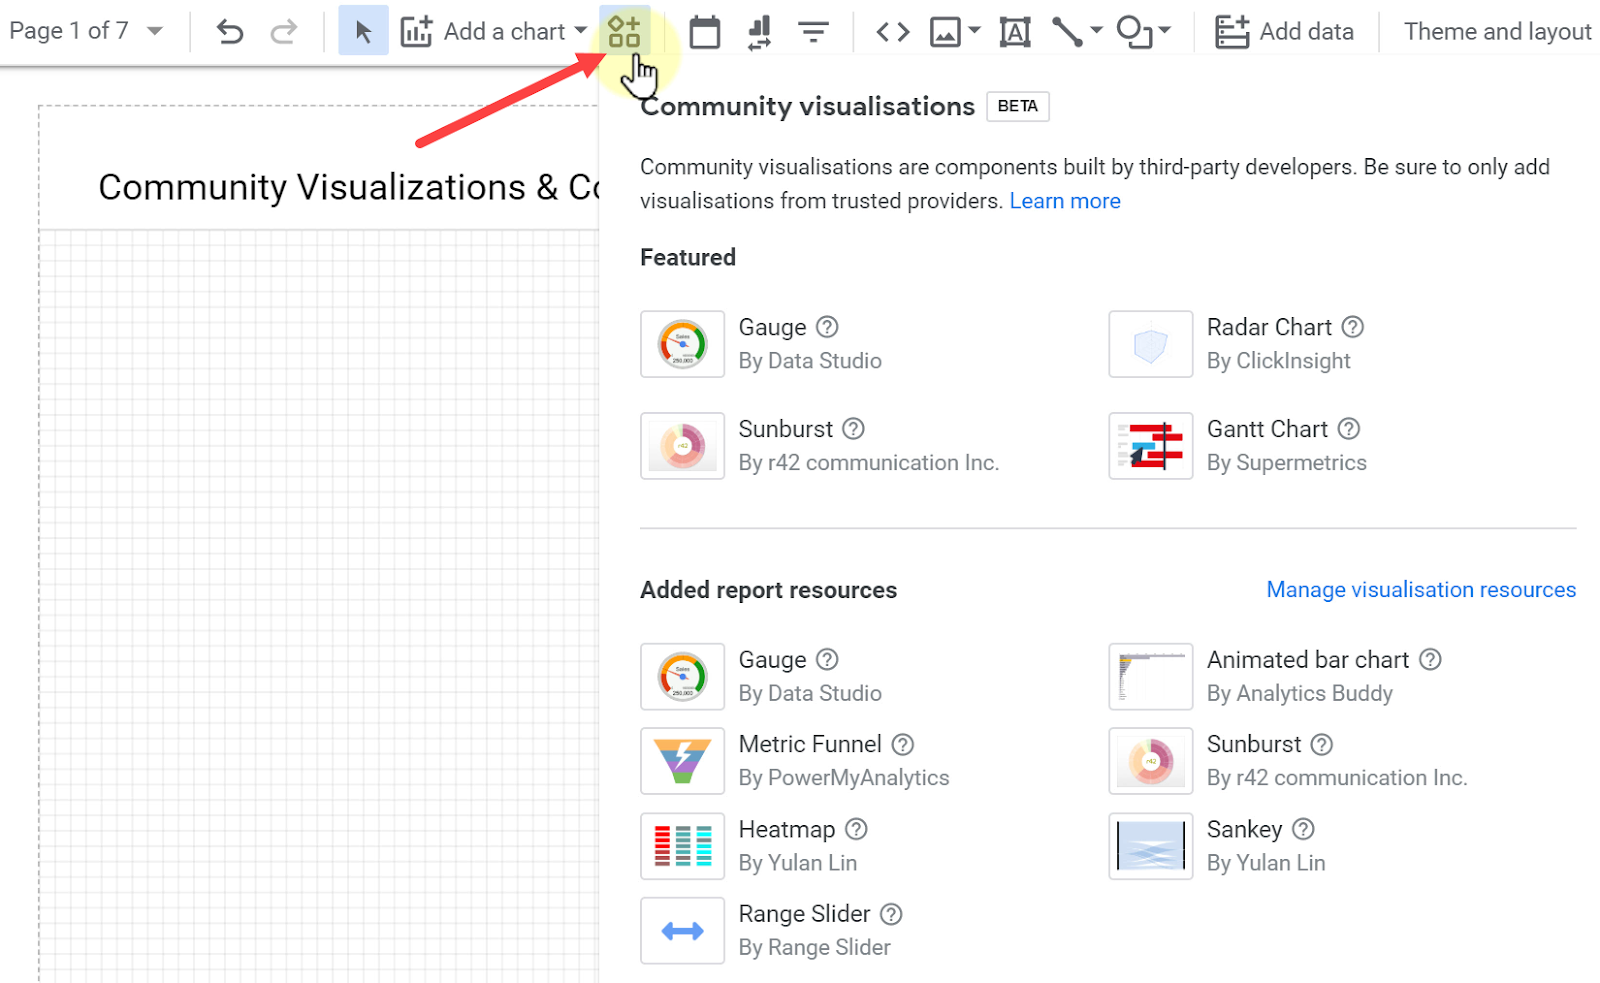Open help for Metric Funnel
The width and height of the screenshot is (1600, 983).
pyautogui.click(x=903, y=744)
